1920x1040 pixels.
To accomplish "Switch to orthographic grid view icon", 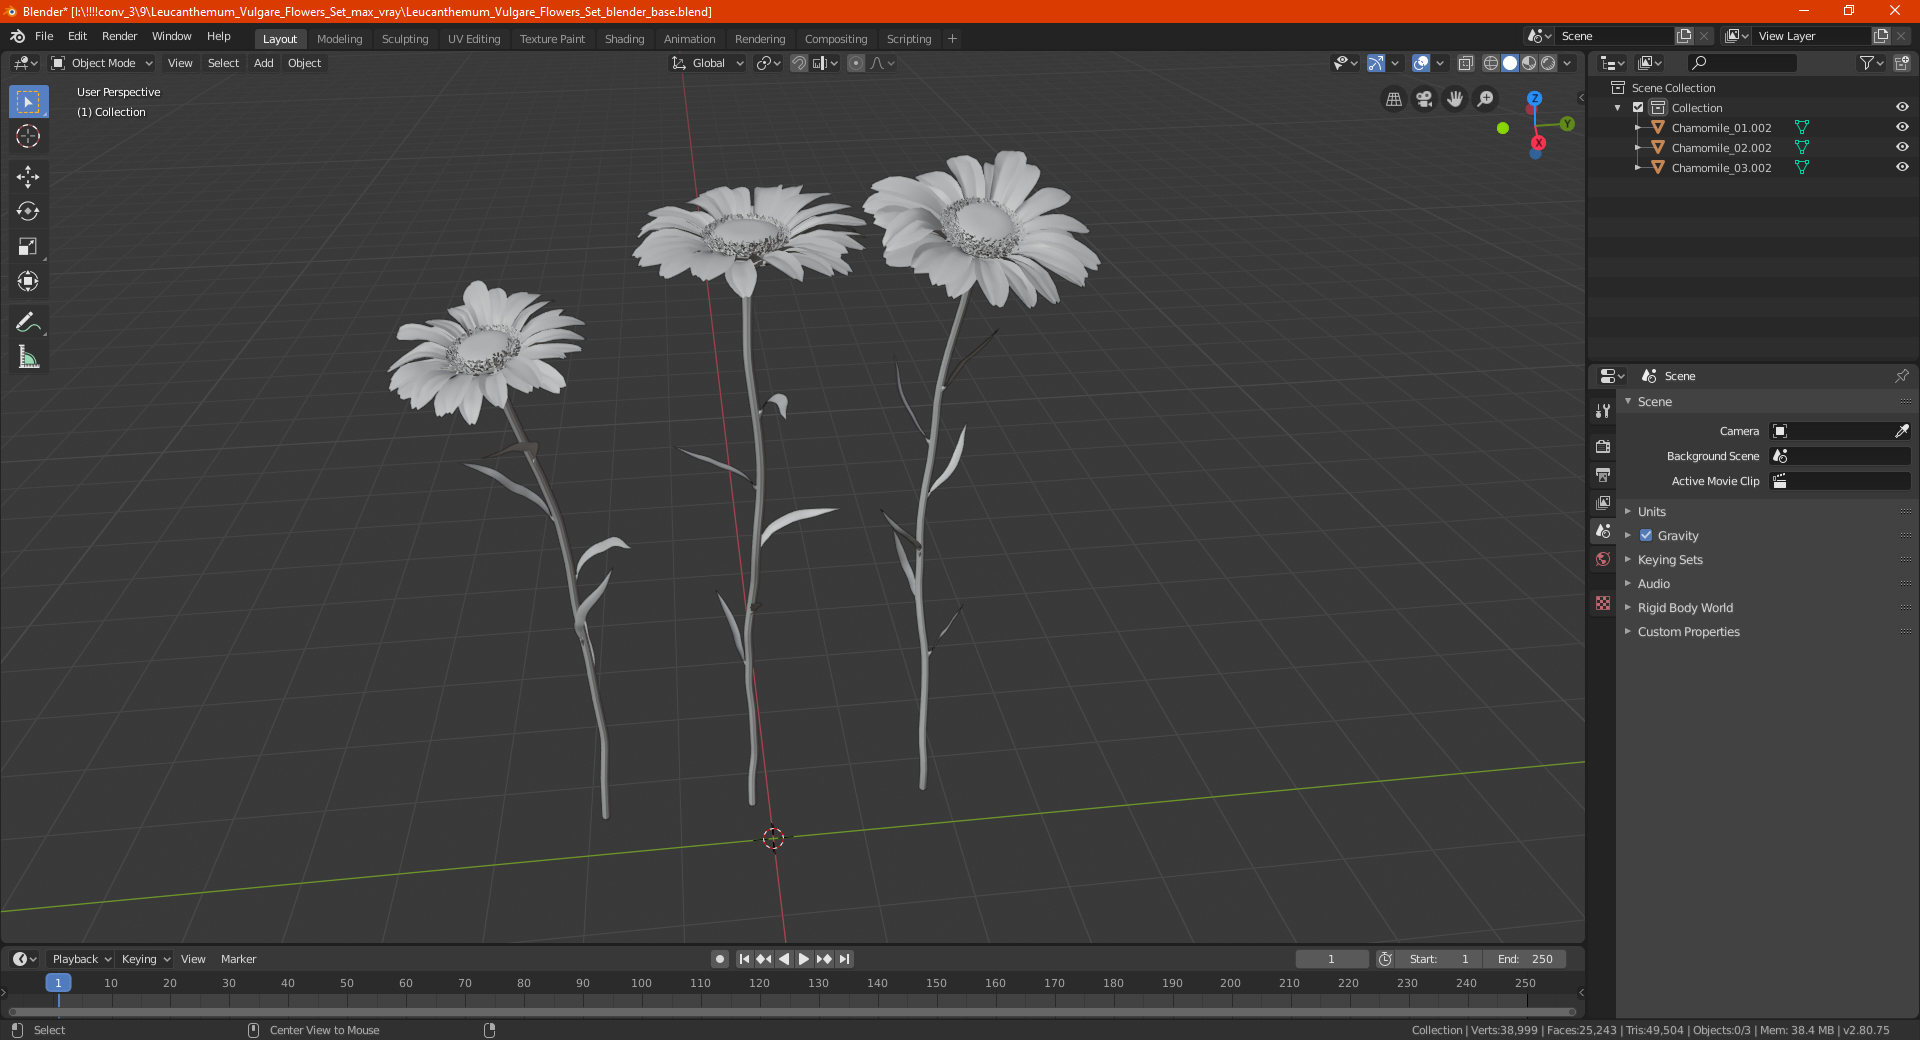I will [x=1393, y=99].
